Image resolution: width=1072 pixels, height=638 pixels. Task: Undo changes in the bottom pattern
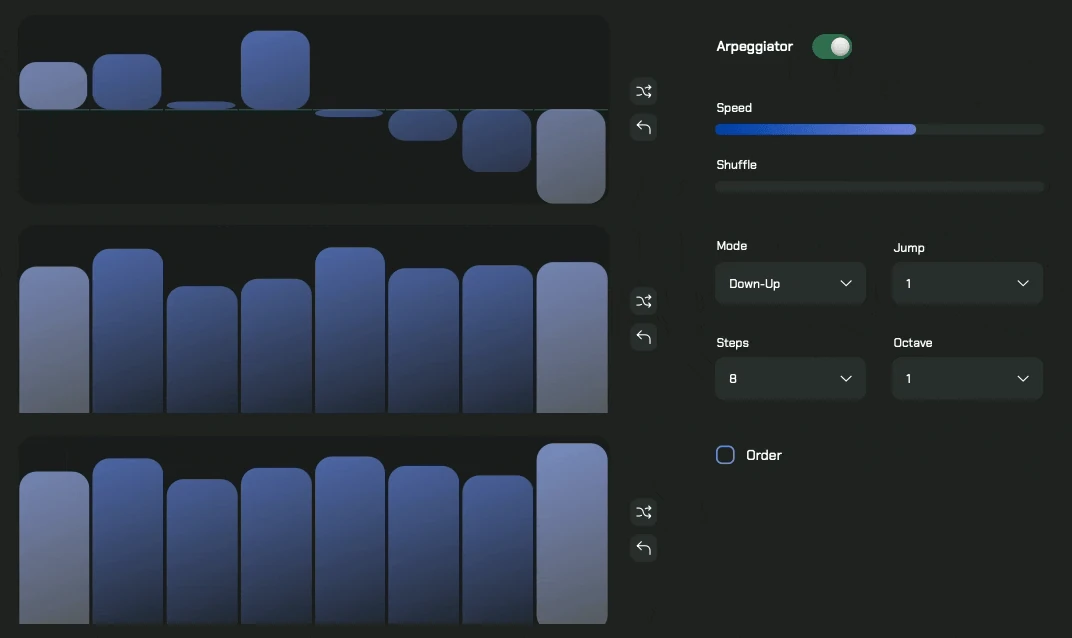(643, 548)
